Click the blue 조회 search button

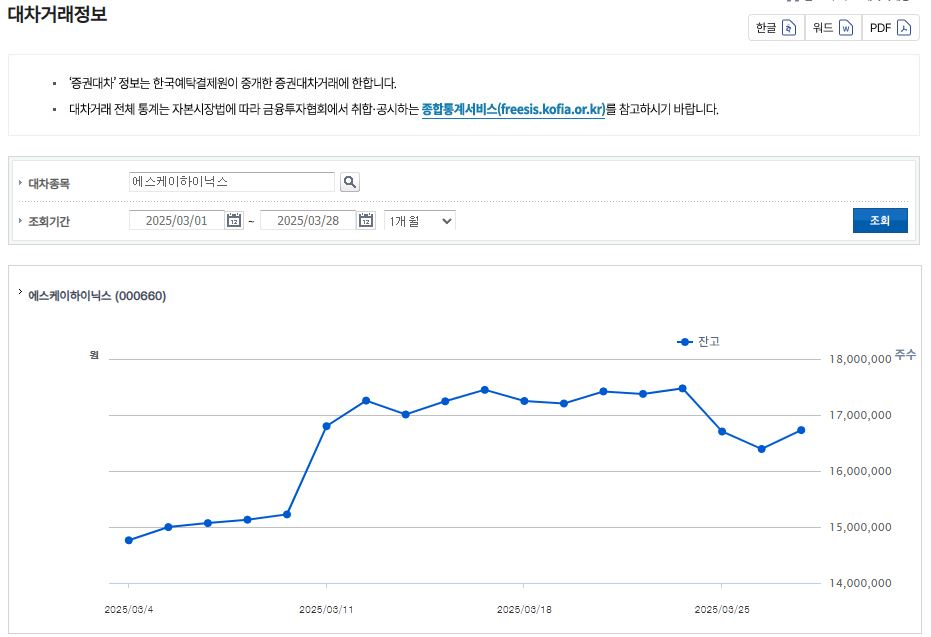(880, 220)
